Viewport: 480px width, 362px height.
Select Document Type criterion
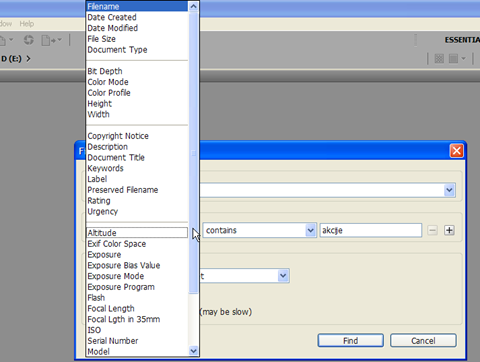tap(137, 50)
